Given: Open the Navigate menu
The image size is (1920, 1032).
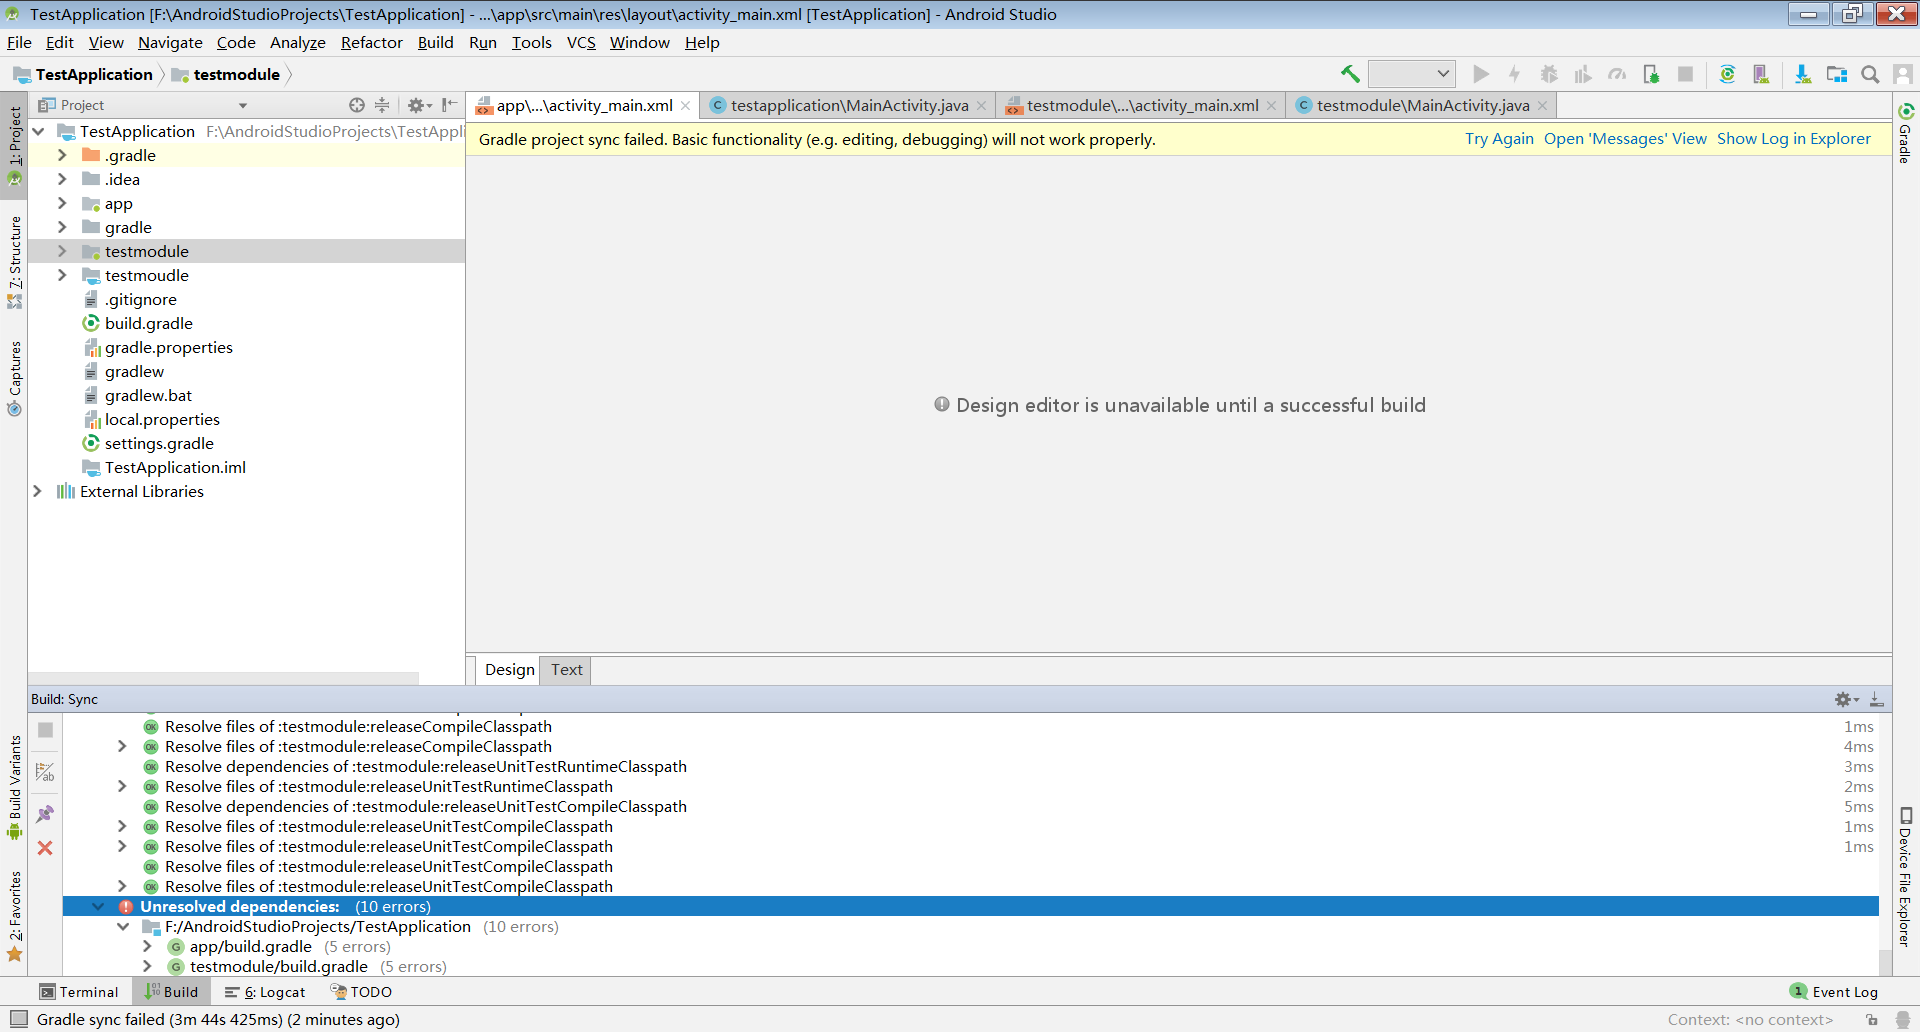Looking at the screenshot, I should click(x=170, y=42).
